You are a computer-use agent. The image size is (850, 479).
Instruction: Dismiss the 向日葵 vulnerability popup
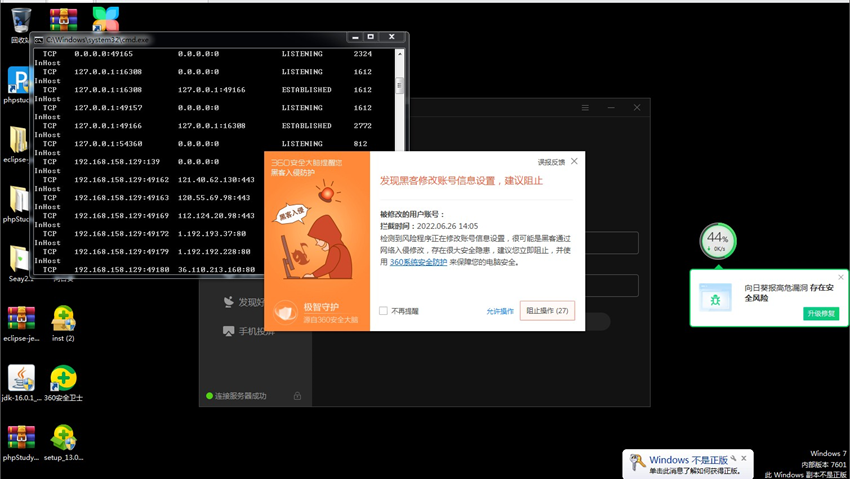(x=841, y=277)
